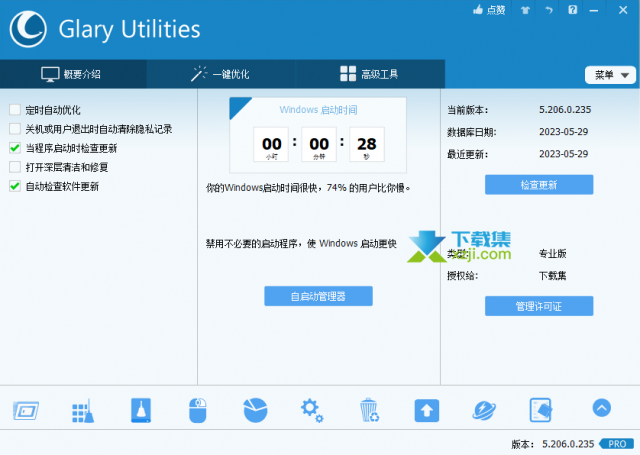
Task: Open the double gears process manager icon
Action: [x=312, y=410]
